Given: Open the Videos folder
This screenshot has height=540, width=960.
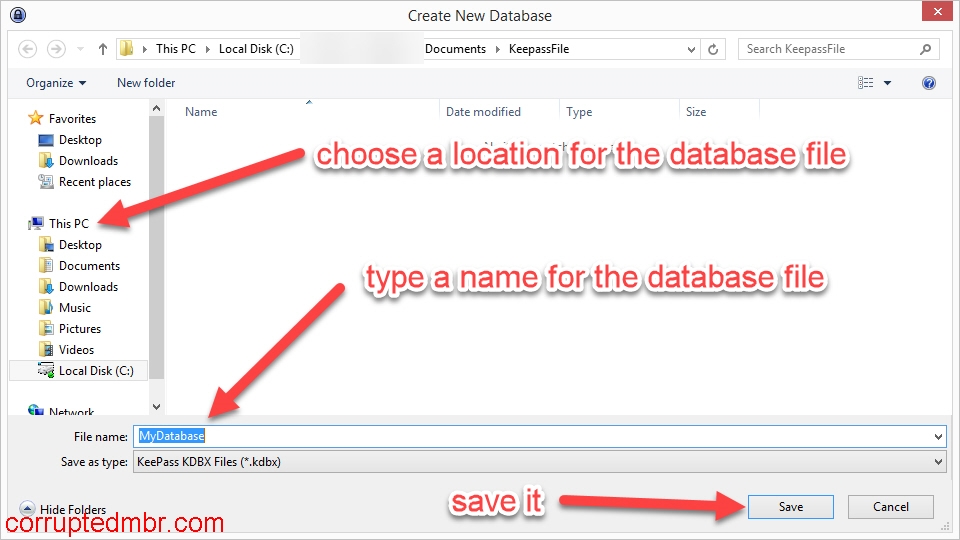Looking at the screenshot, I should pos(77,350).
